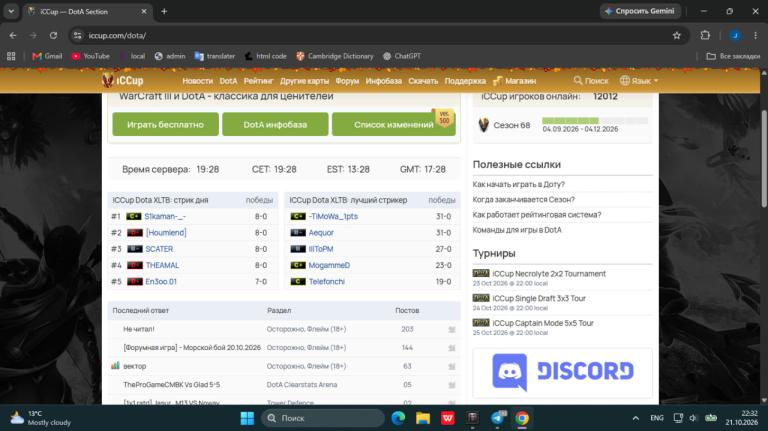The image size is (768, 431).
Task: Open player IIIToPM profile
Action: click(321, 249)
